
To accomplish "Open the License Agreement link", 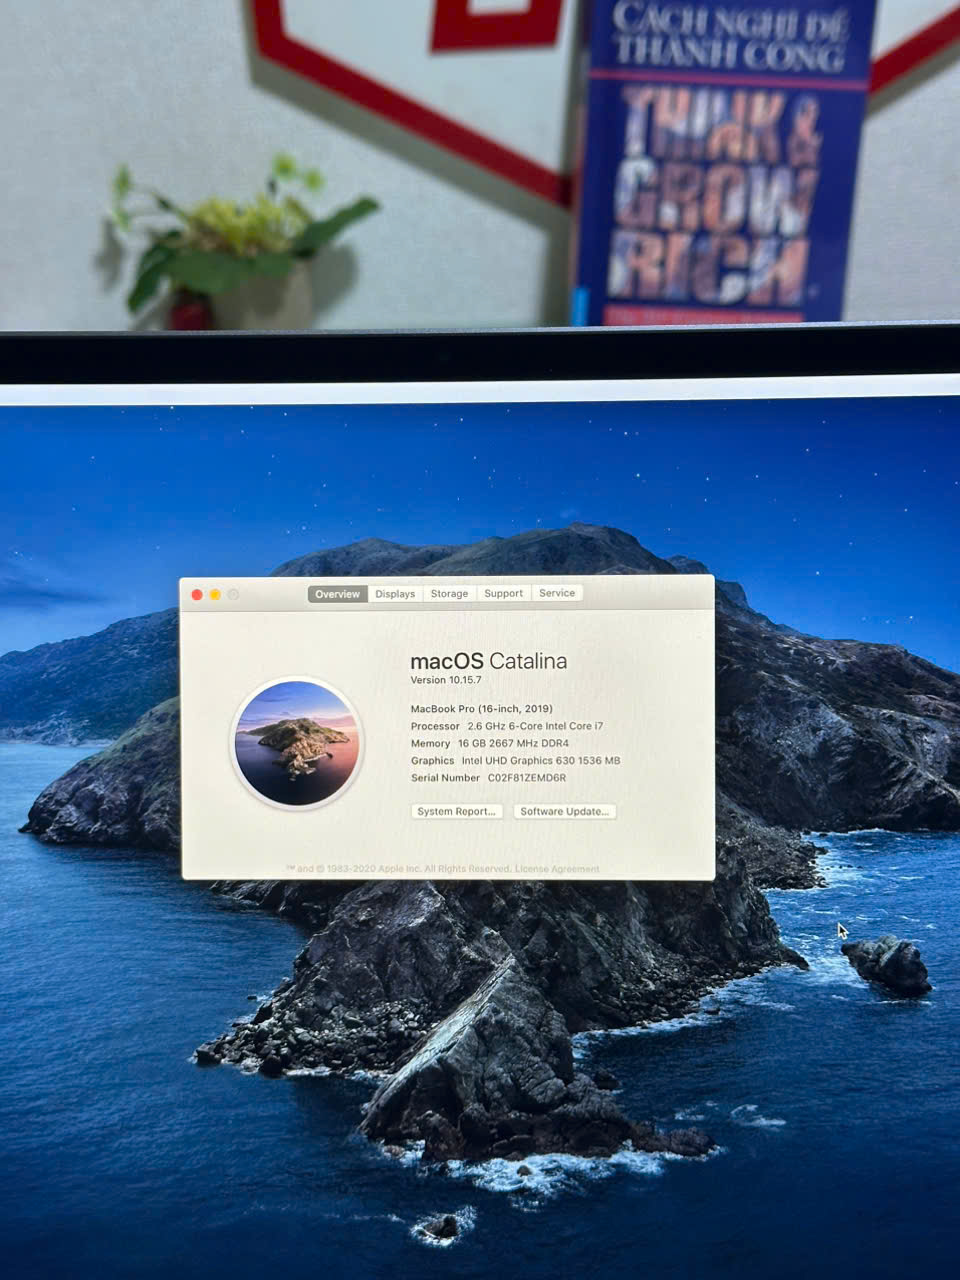I will pyautogui.click(x=557, y=869).
